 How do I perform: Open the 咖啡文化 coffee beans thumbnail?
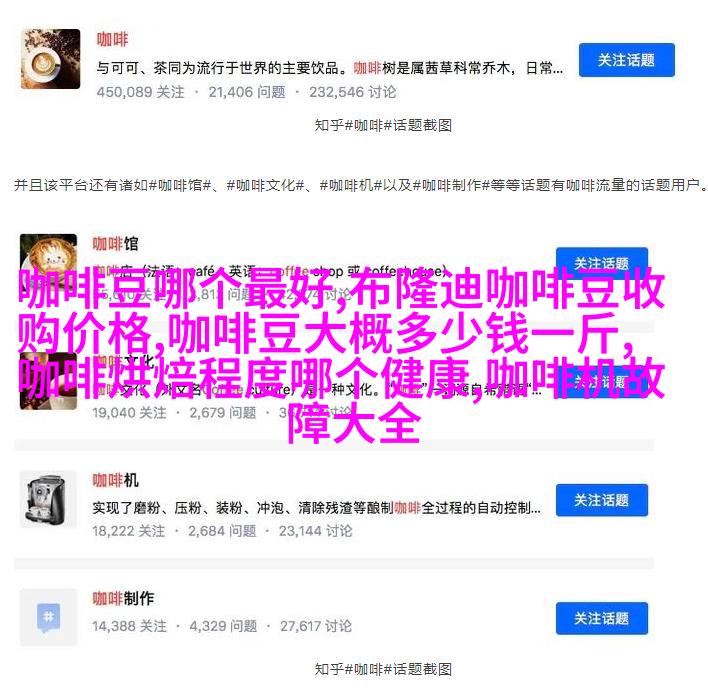48,382
